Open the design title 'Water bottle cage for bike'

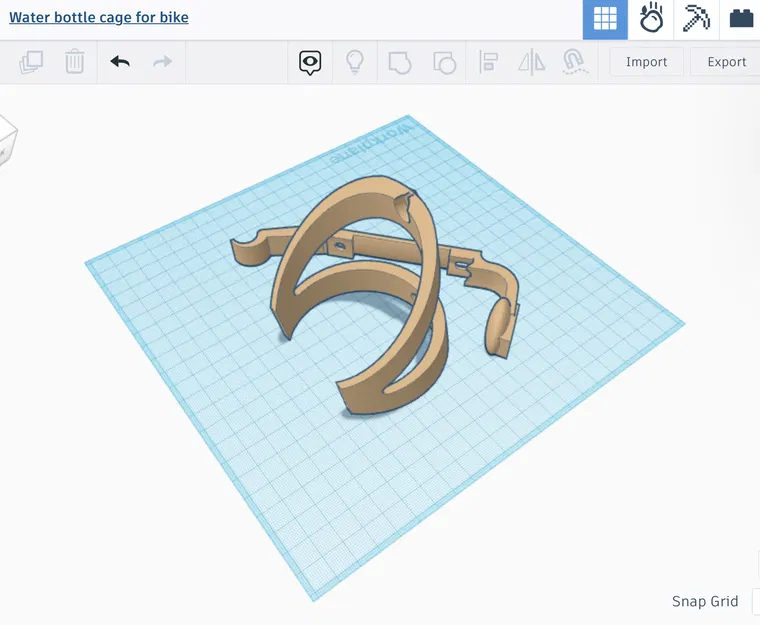coord(99,17)
